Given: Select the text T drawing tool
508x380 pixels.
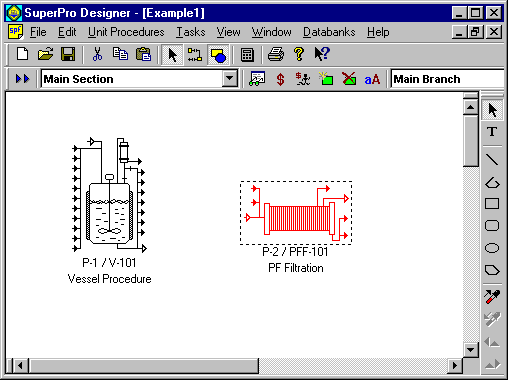Looking at the screenshot, I should [x=492, y=132].
